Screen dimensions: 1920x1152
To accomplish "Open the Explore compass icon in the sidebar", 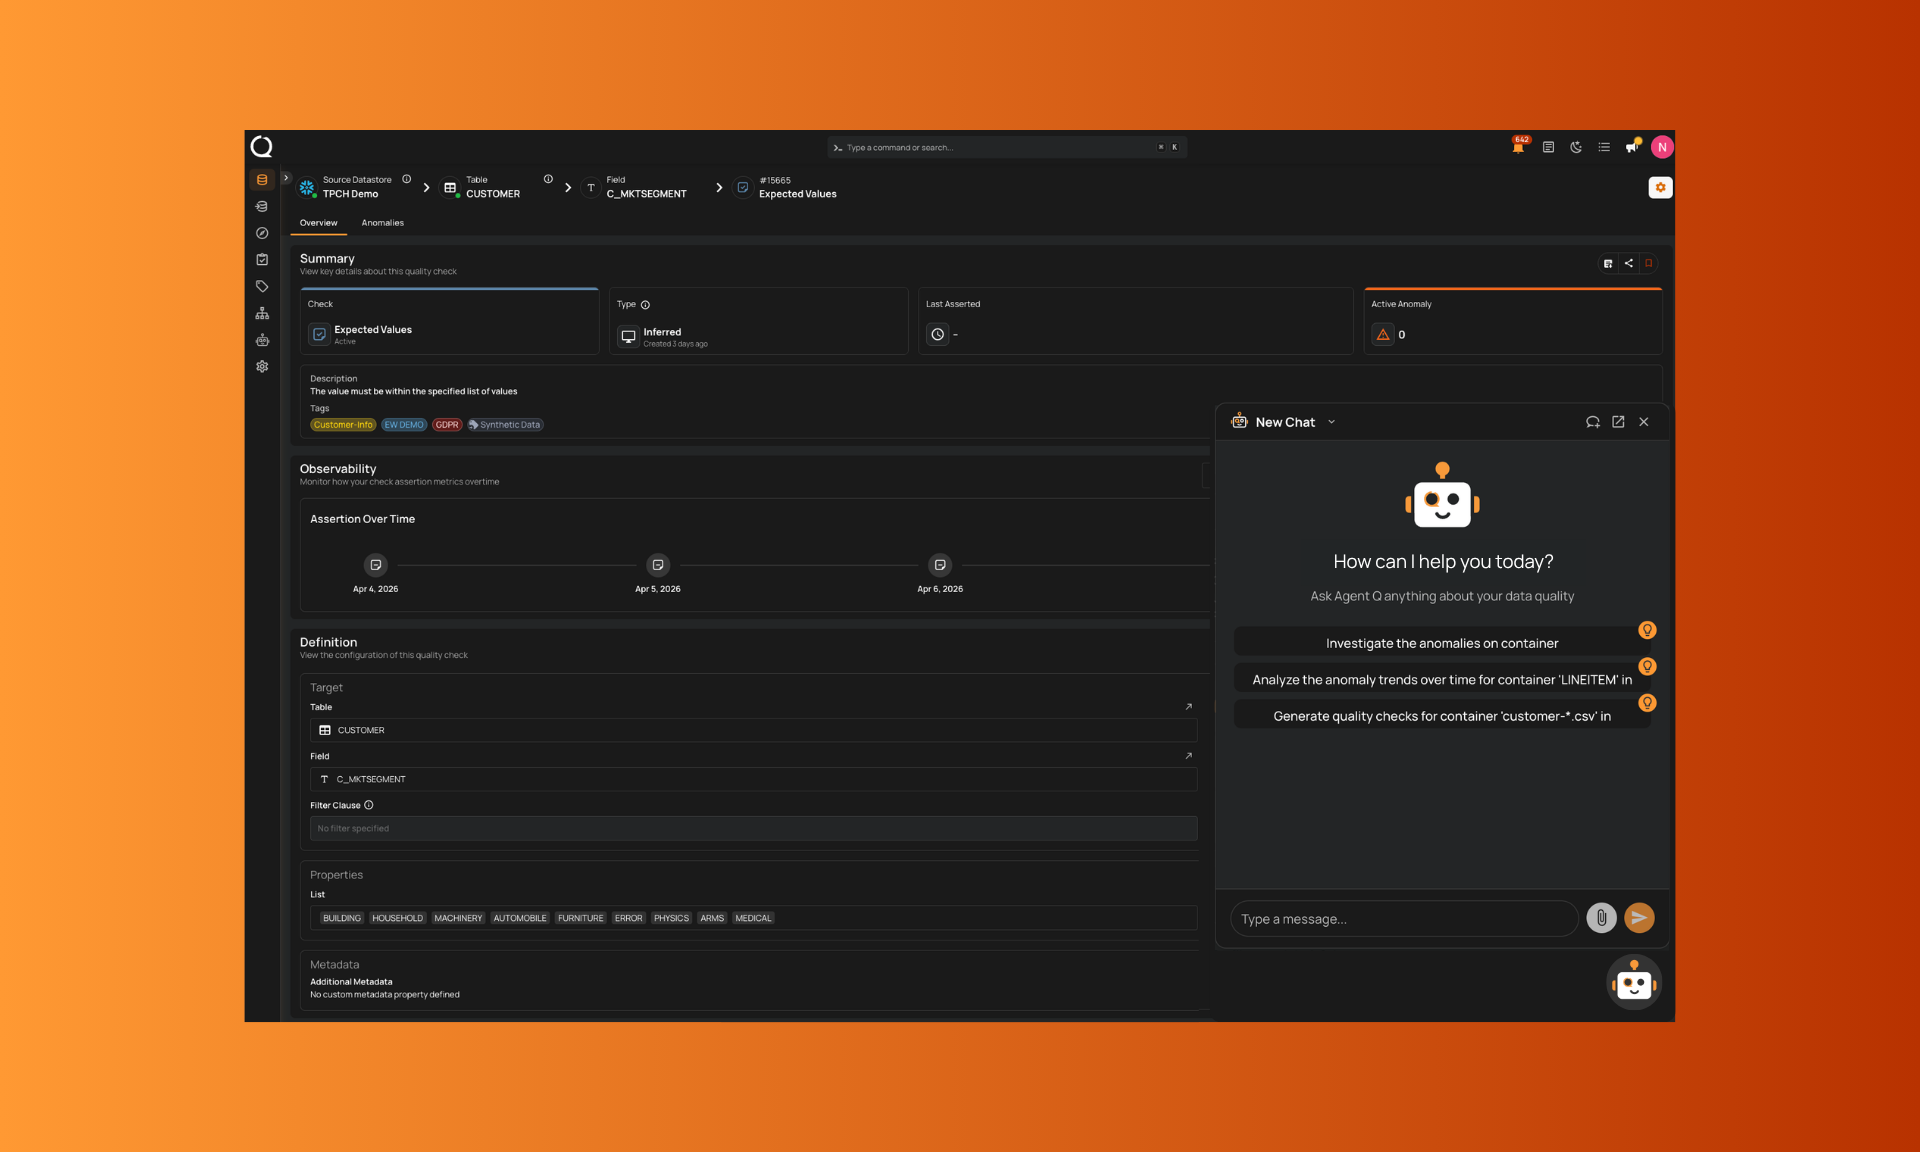I will pyautogui.click(x=262, y=233).
